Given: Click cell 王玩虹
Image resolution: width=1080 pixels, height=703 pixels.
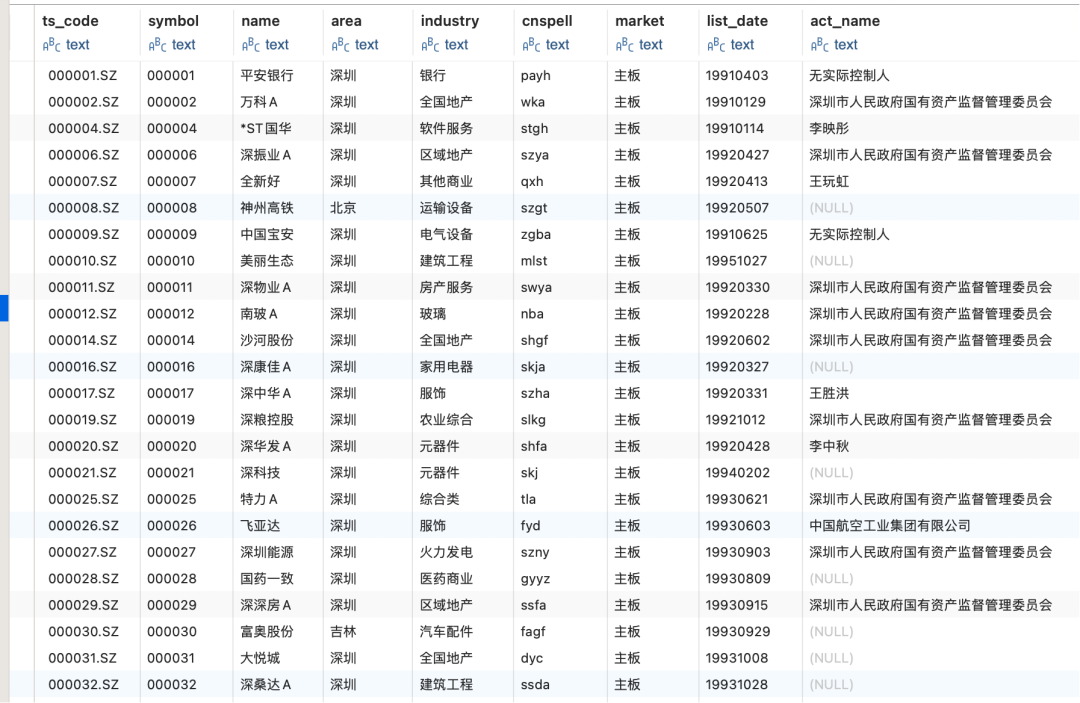Looking at the screenshot, I should (829, 182).
